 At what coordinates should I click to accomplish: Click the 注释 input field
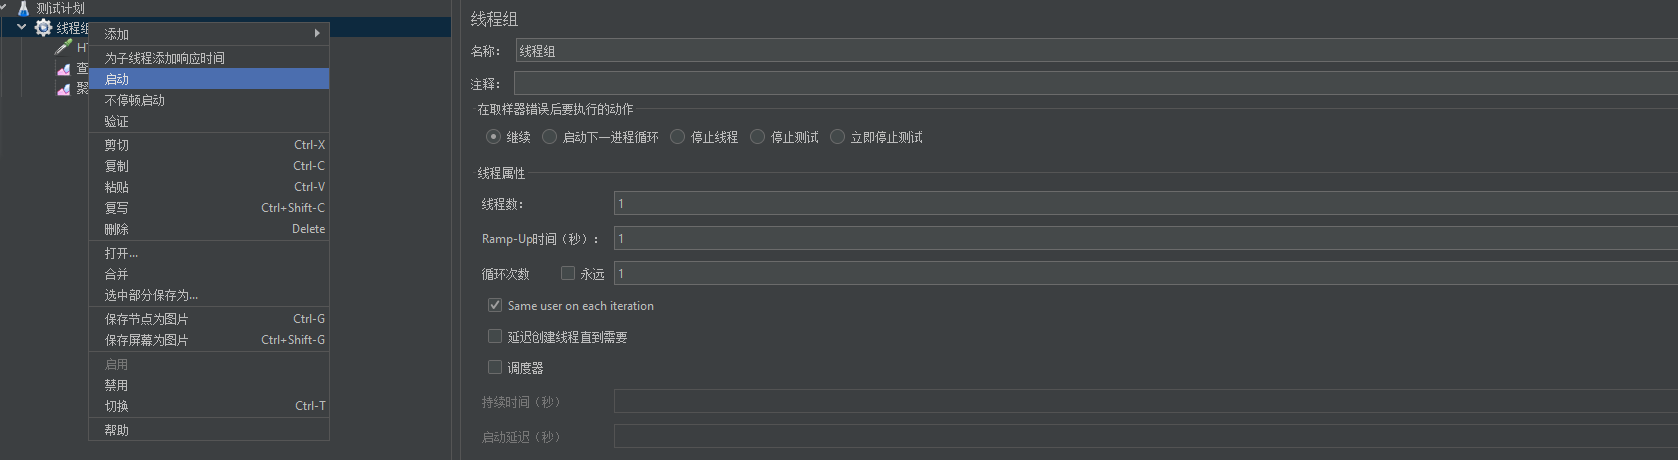click(1096, 83)
